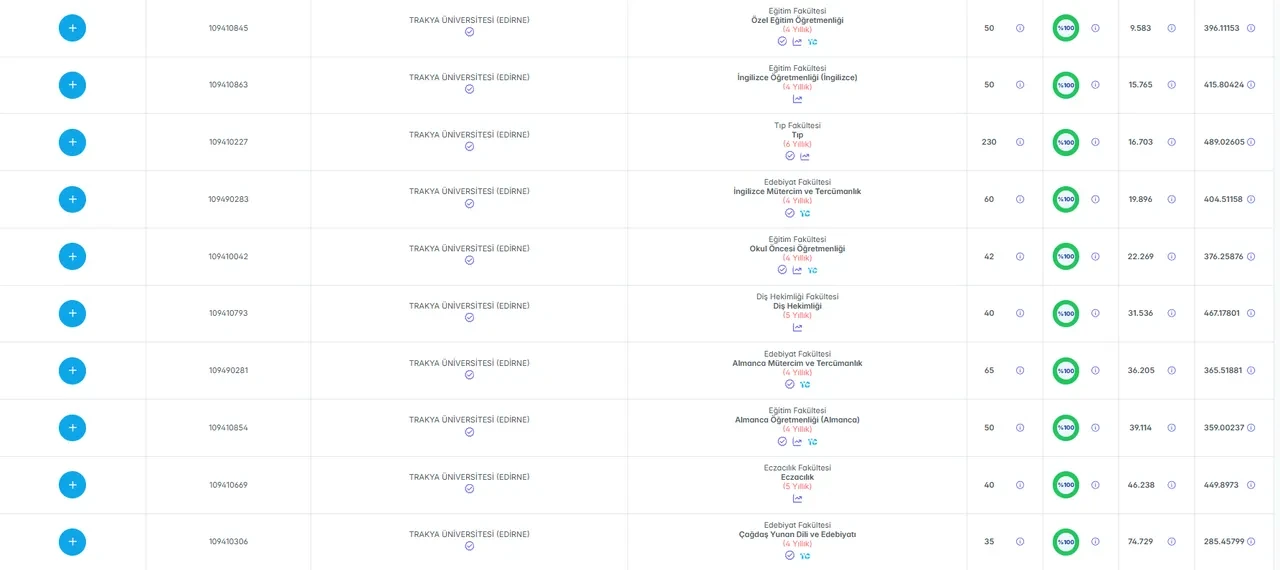The image size is (1280, 570).
Task: Open trend chart icon under Eczacılık
Action: 797,499
